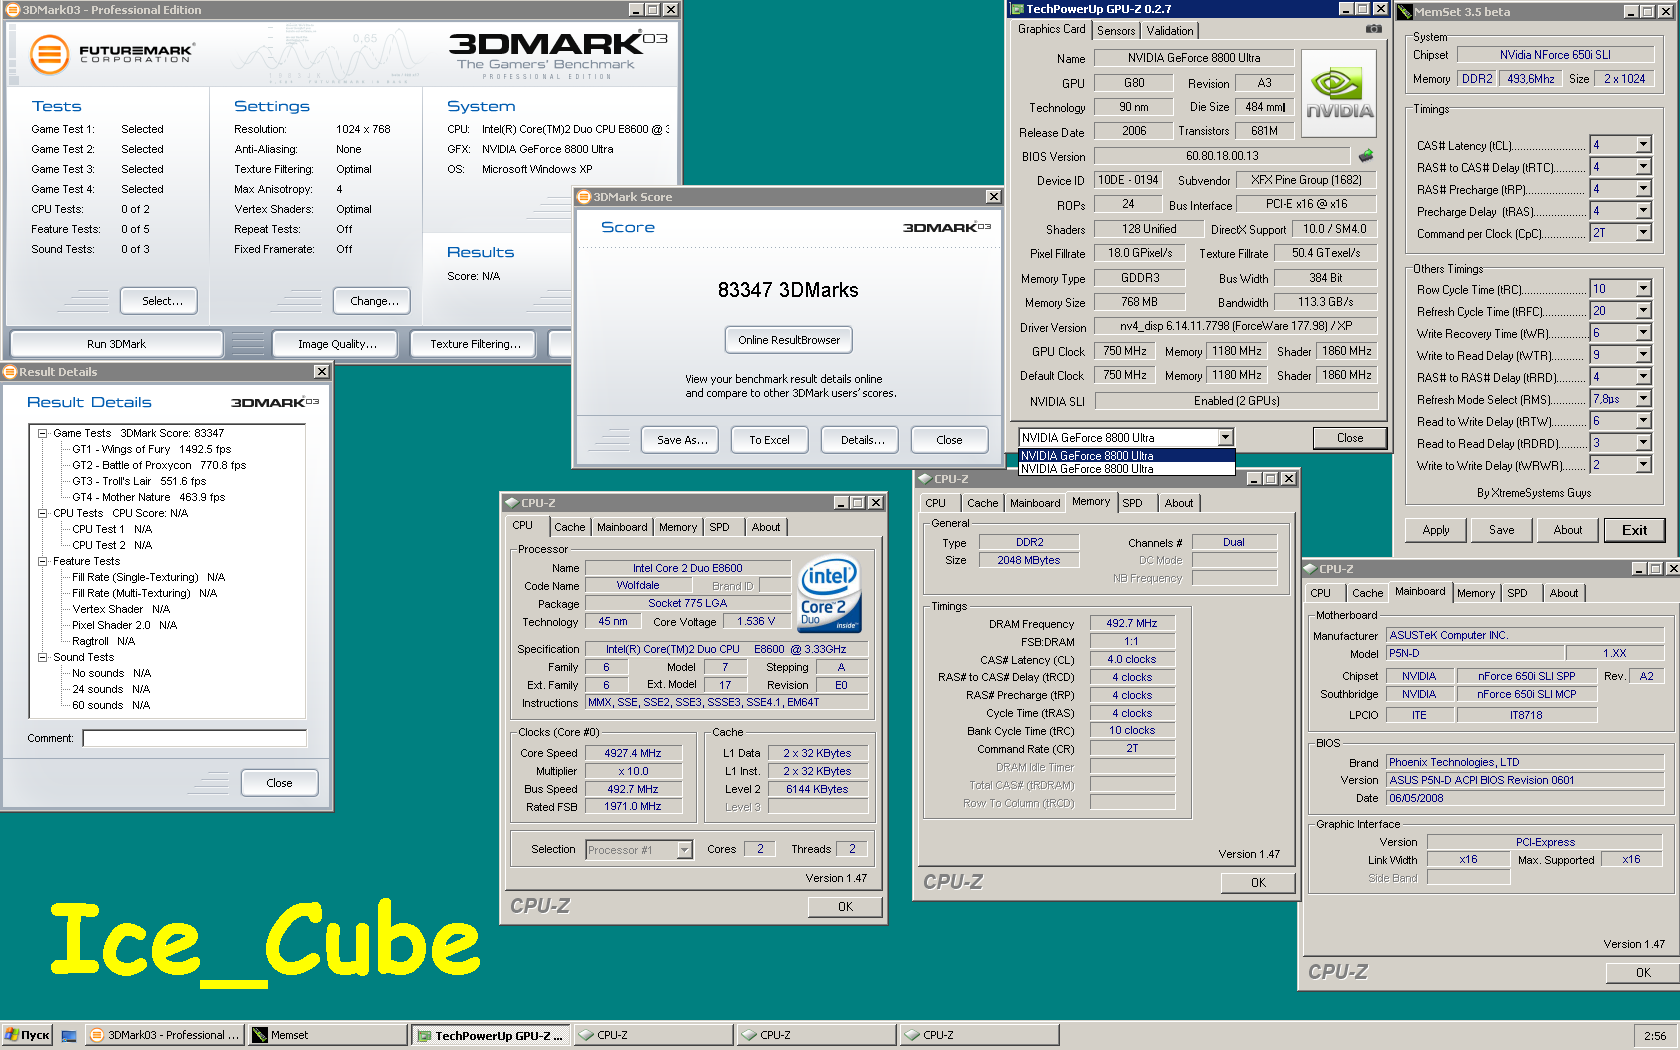Open Precharge Delay (tRAS) dropdown
Viewport: 1680px width, 1050px height.
pyautogui.click(x=1643, y=211)
